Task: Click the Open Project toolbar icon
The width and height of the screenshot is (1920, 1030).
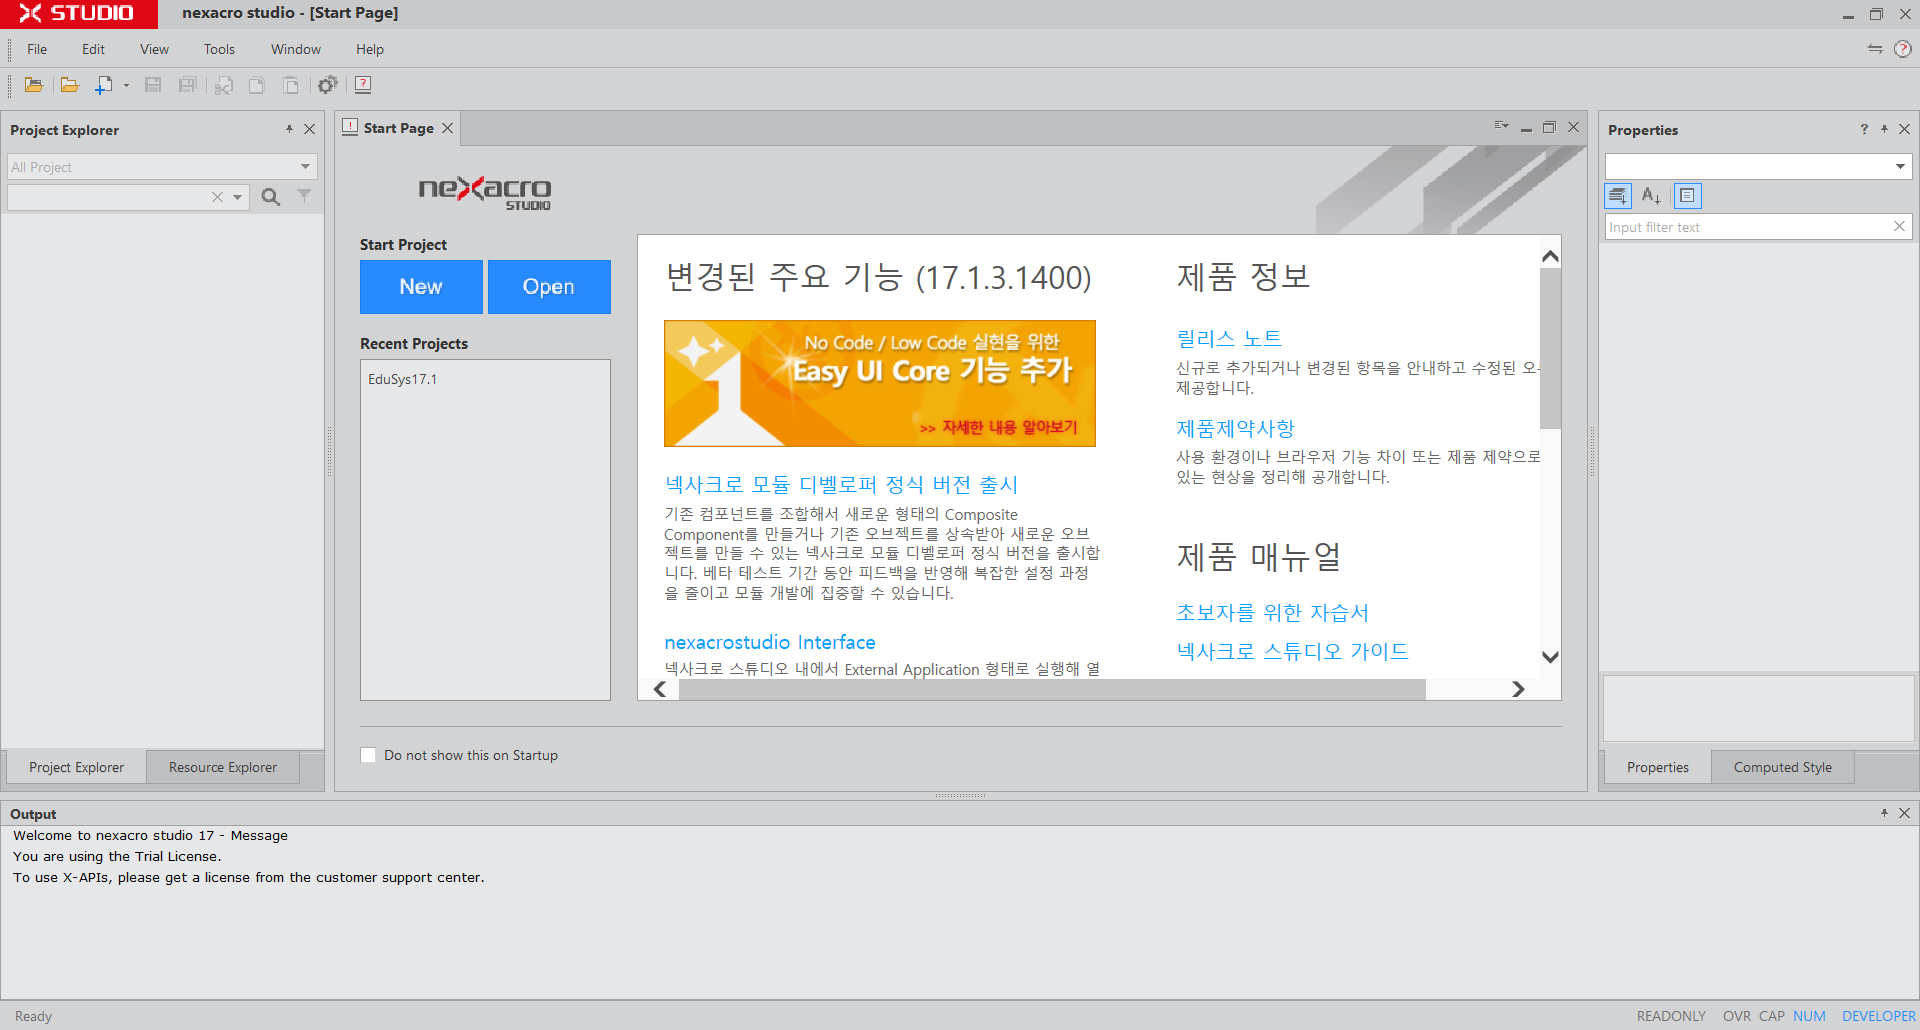Action: 33,85
